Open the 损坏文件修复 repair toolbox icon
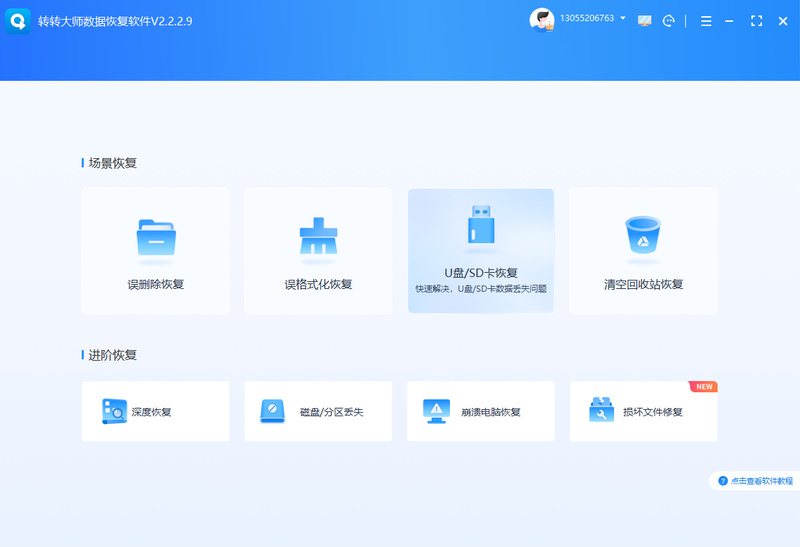Screen dimensions: 800x547 tap(602, 410)
